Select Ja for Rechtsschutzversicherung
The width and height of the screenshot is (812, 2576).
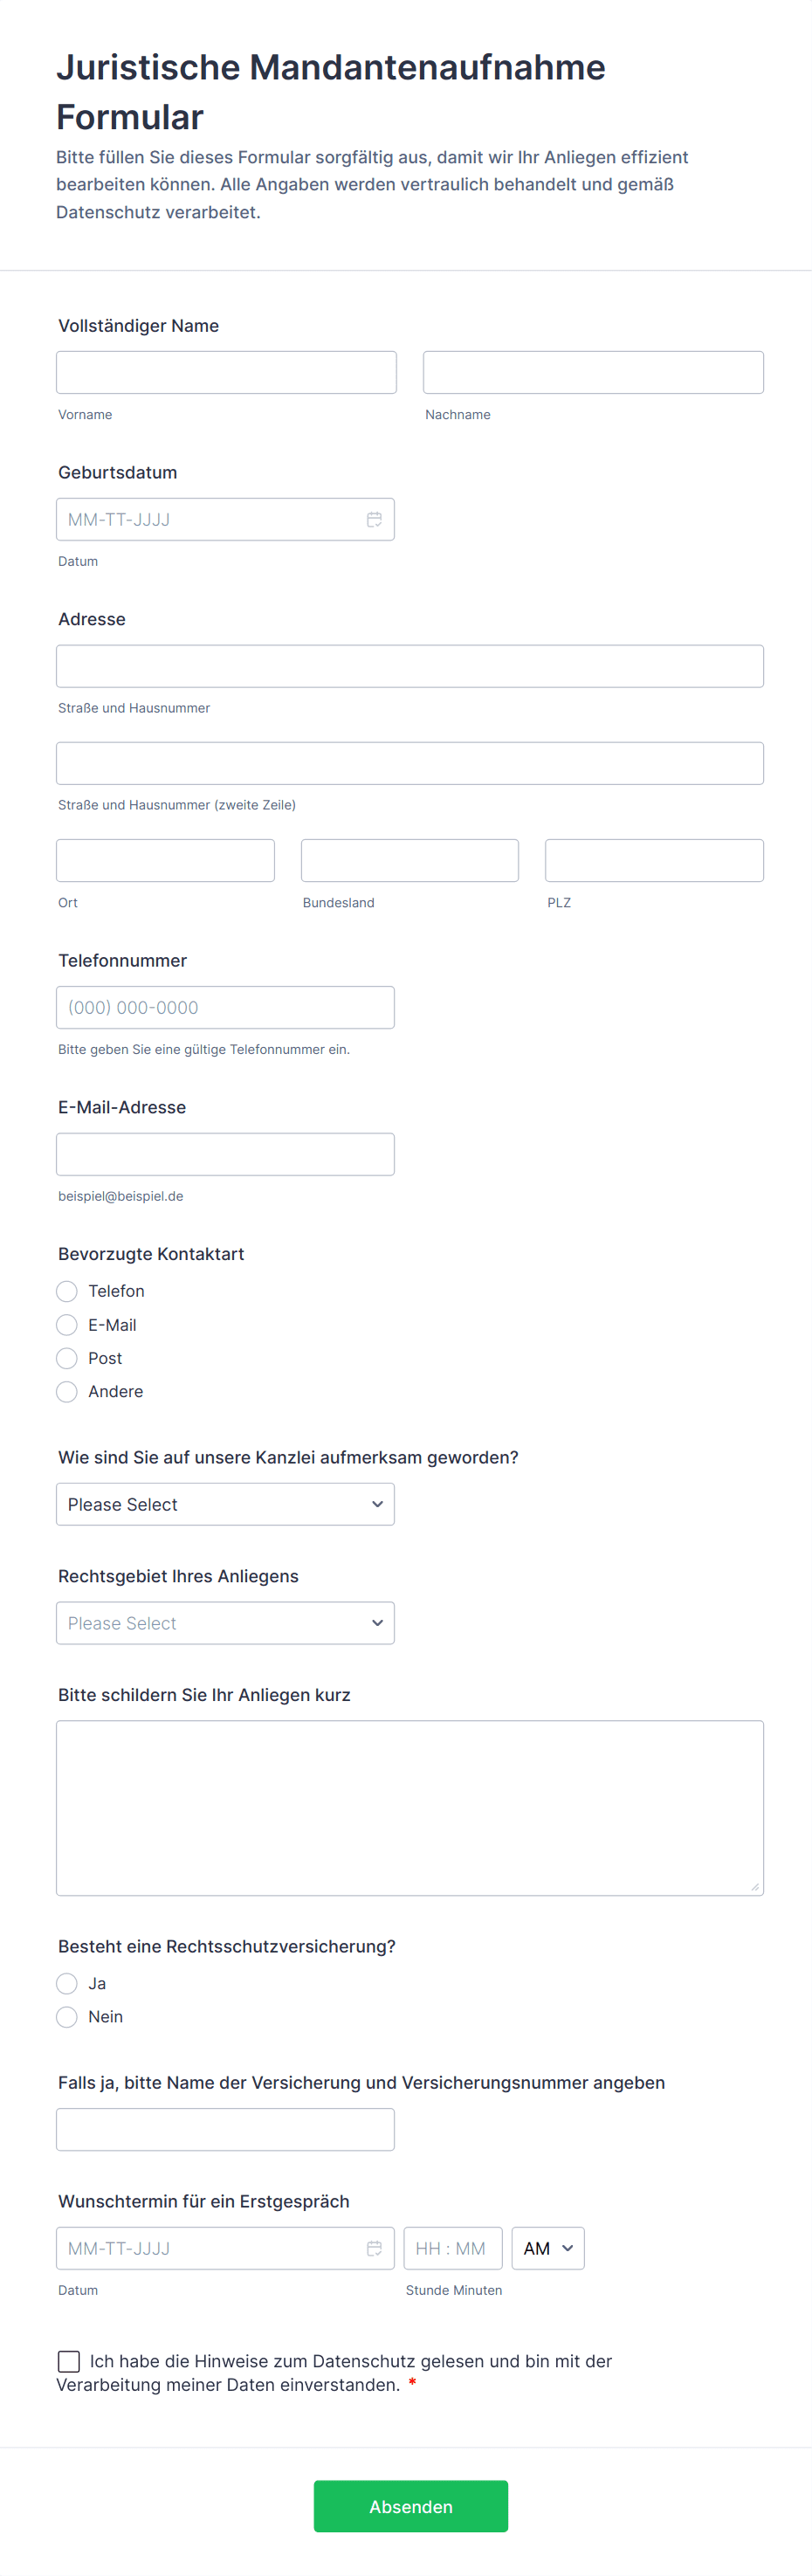click(67, 1983)
